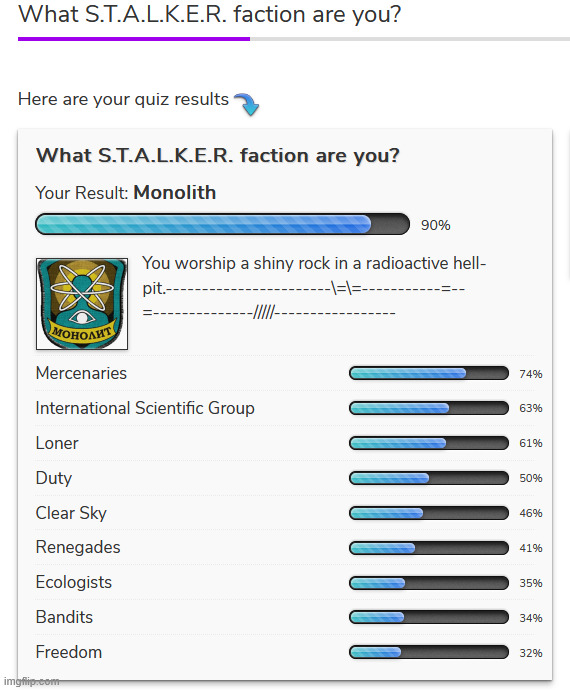Click the International Scientific Group label

[x=145, y=408]
